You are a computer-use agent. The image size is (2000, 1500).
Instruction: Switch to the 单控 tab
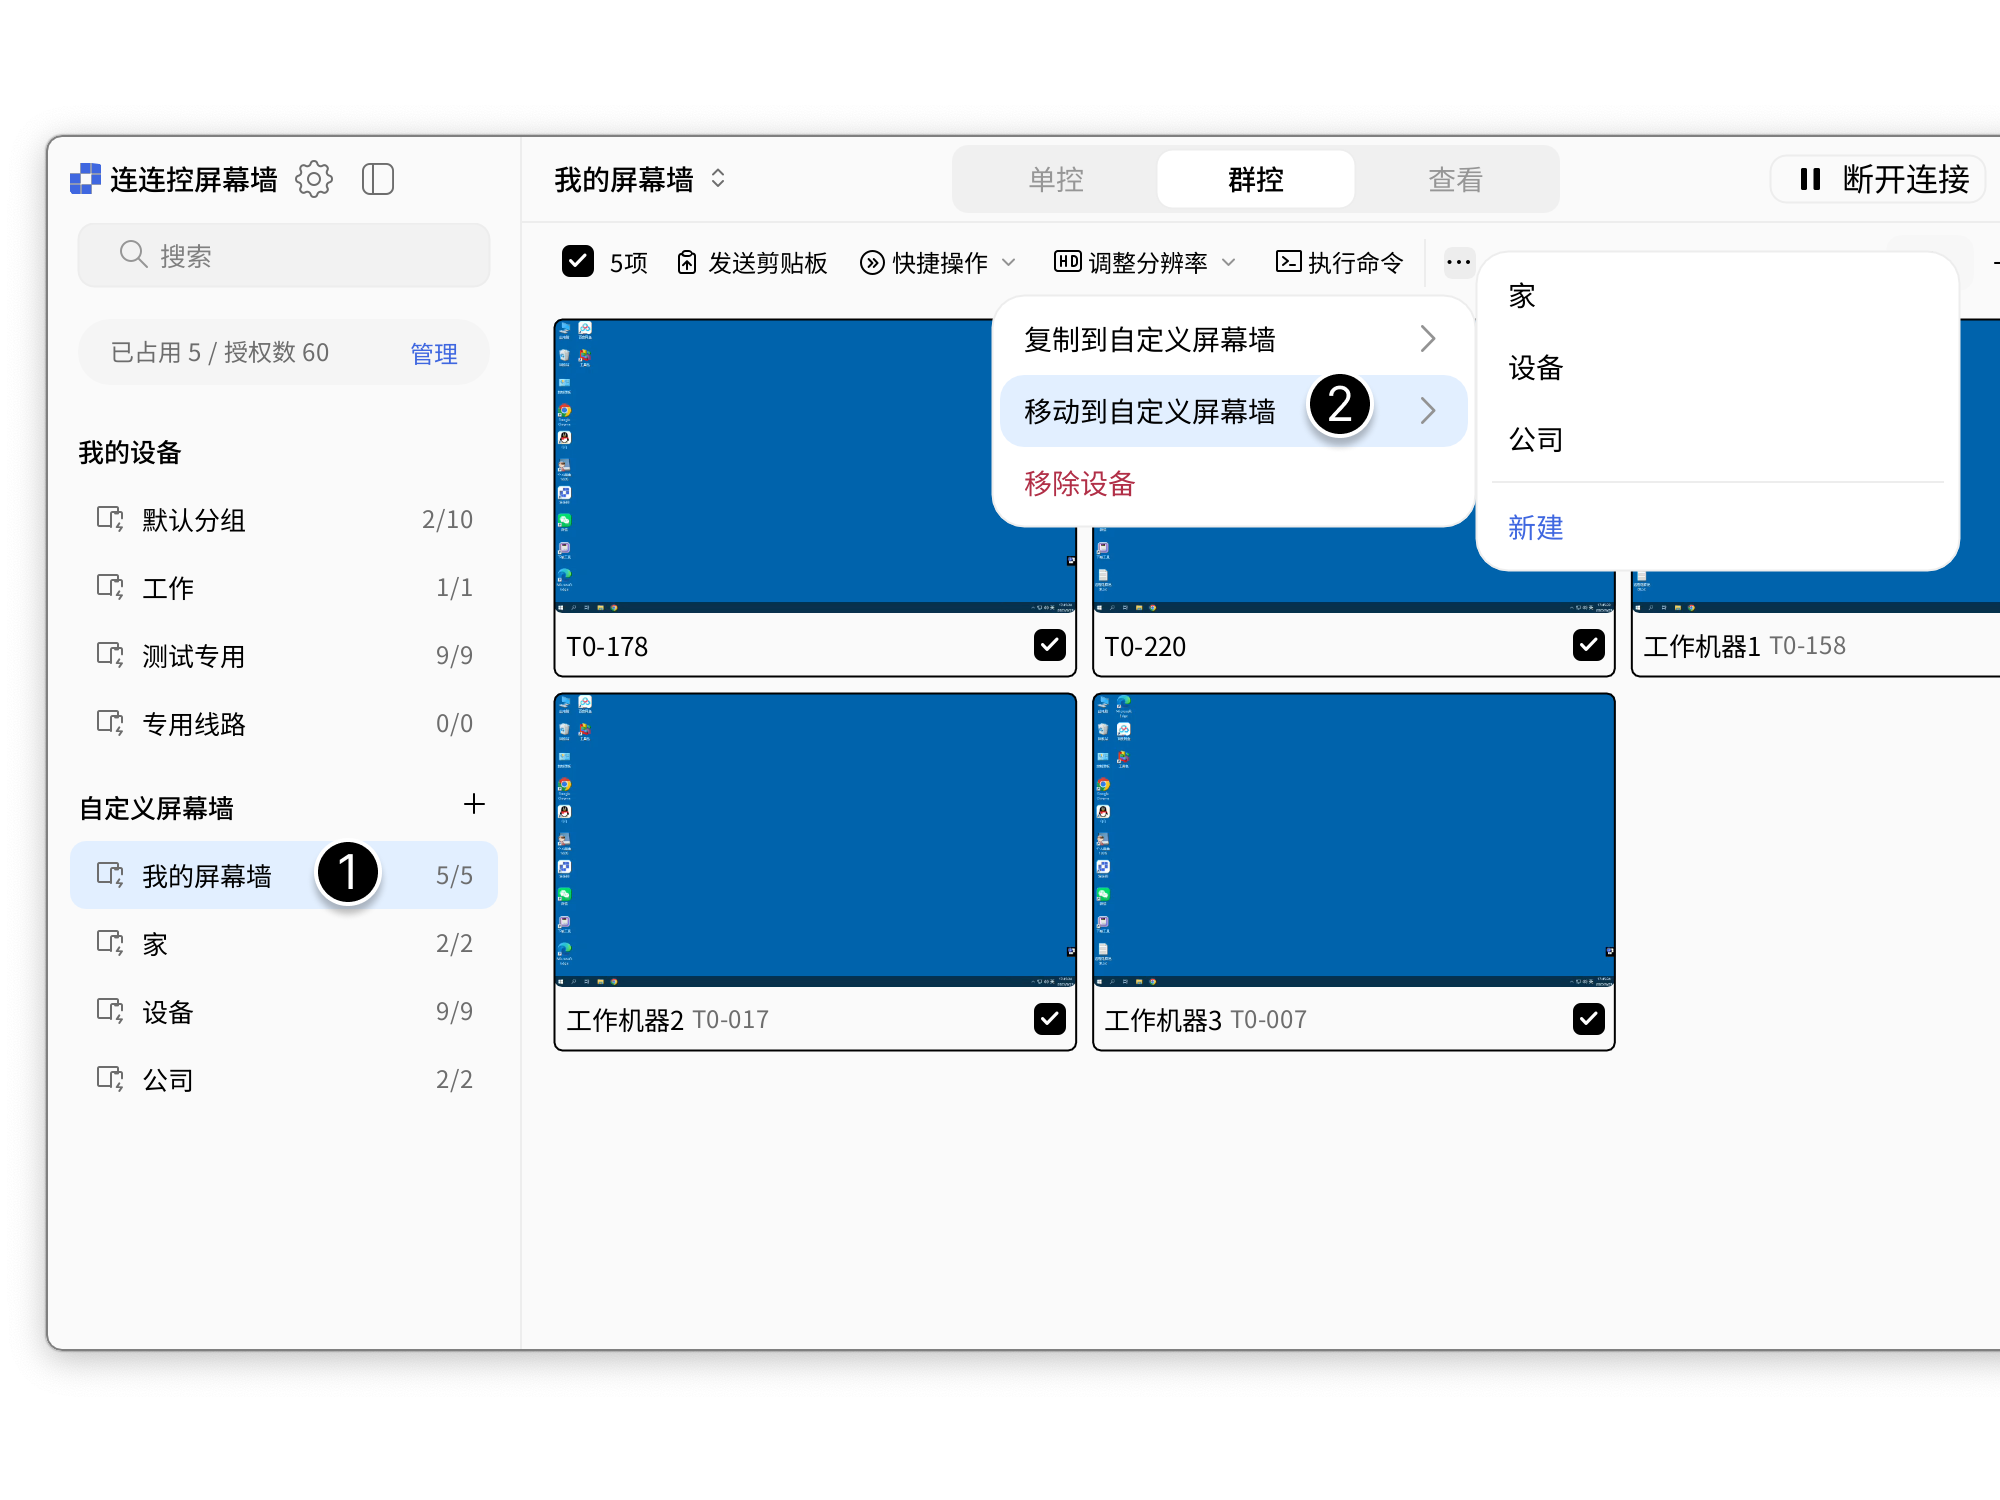coord(1055,179)
